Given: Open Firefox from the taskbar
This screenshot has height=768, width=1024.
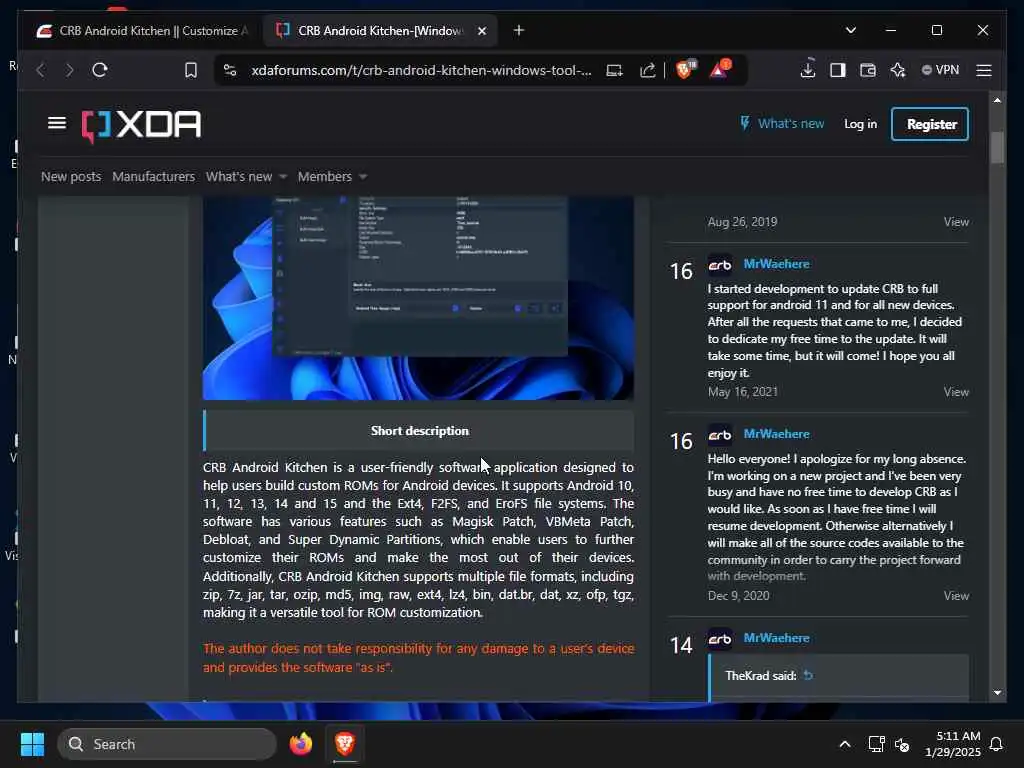Looking at the screenshot, I should pyautogui.click(x=300, y=744).
